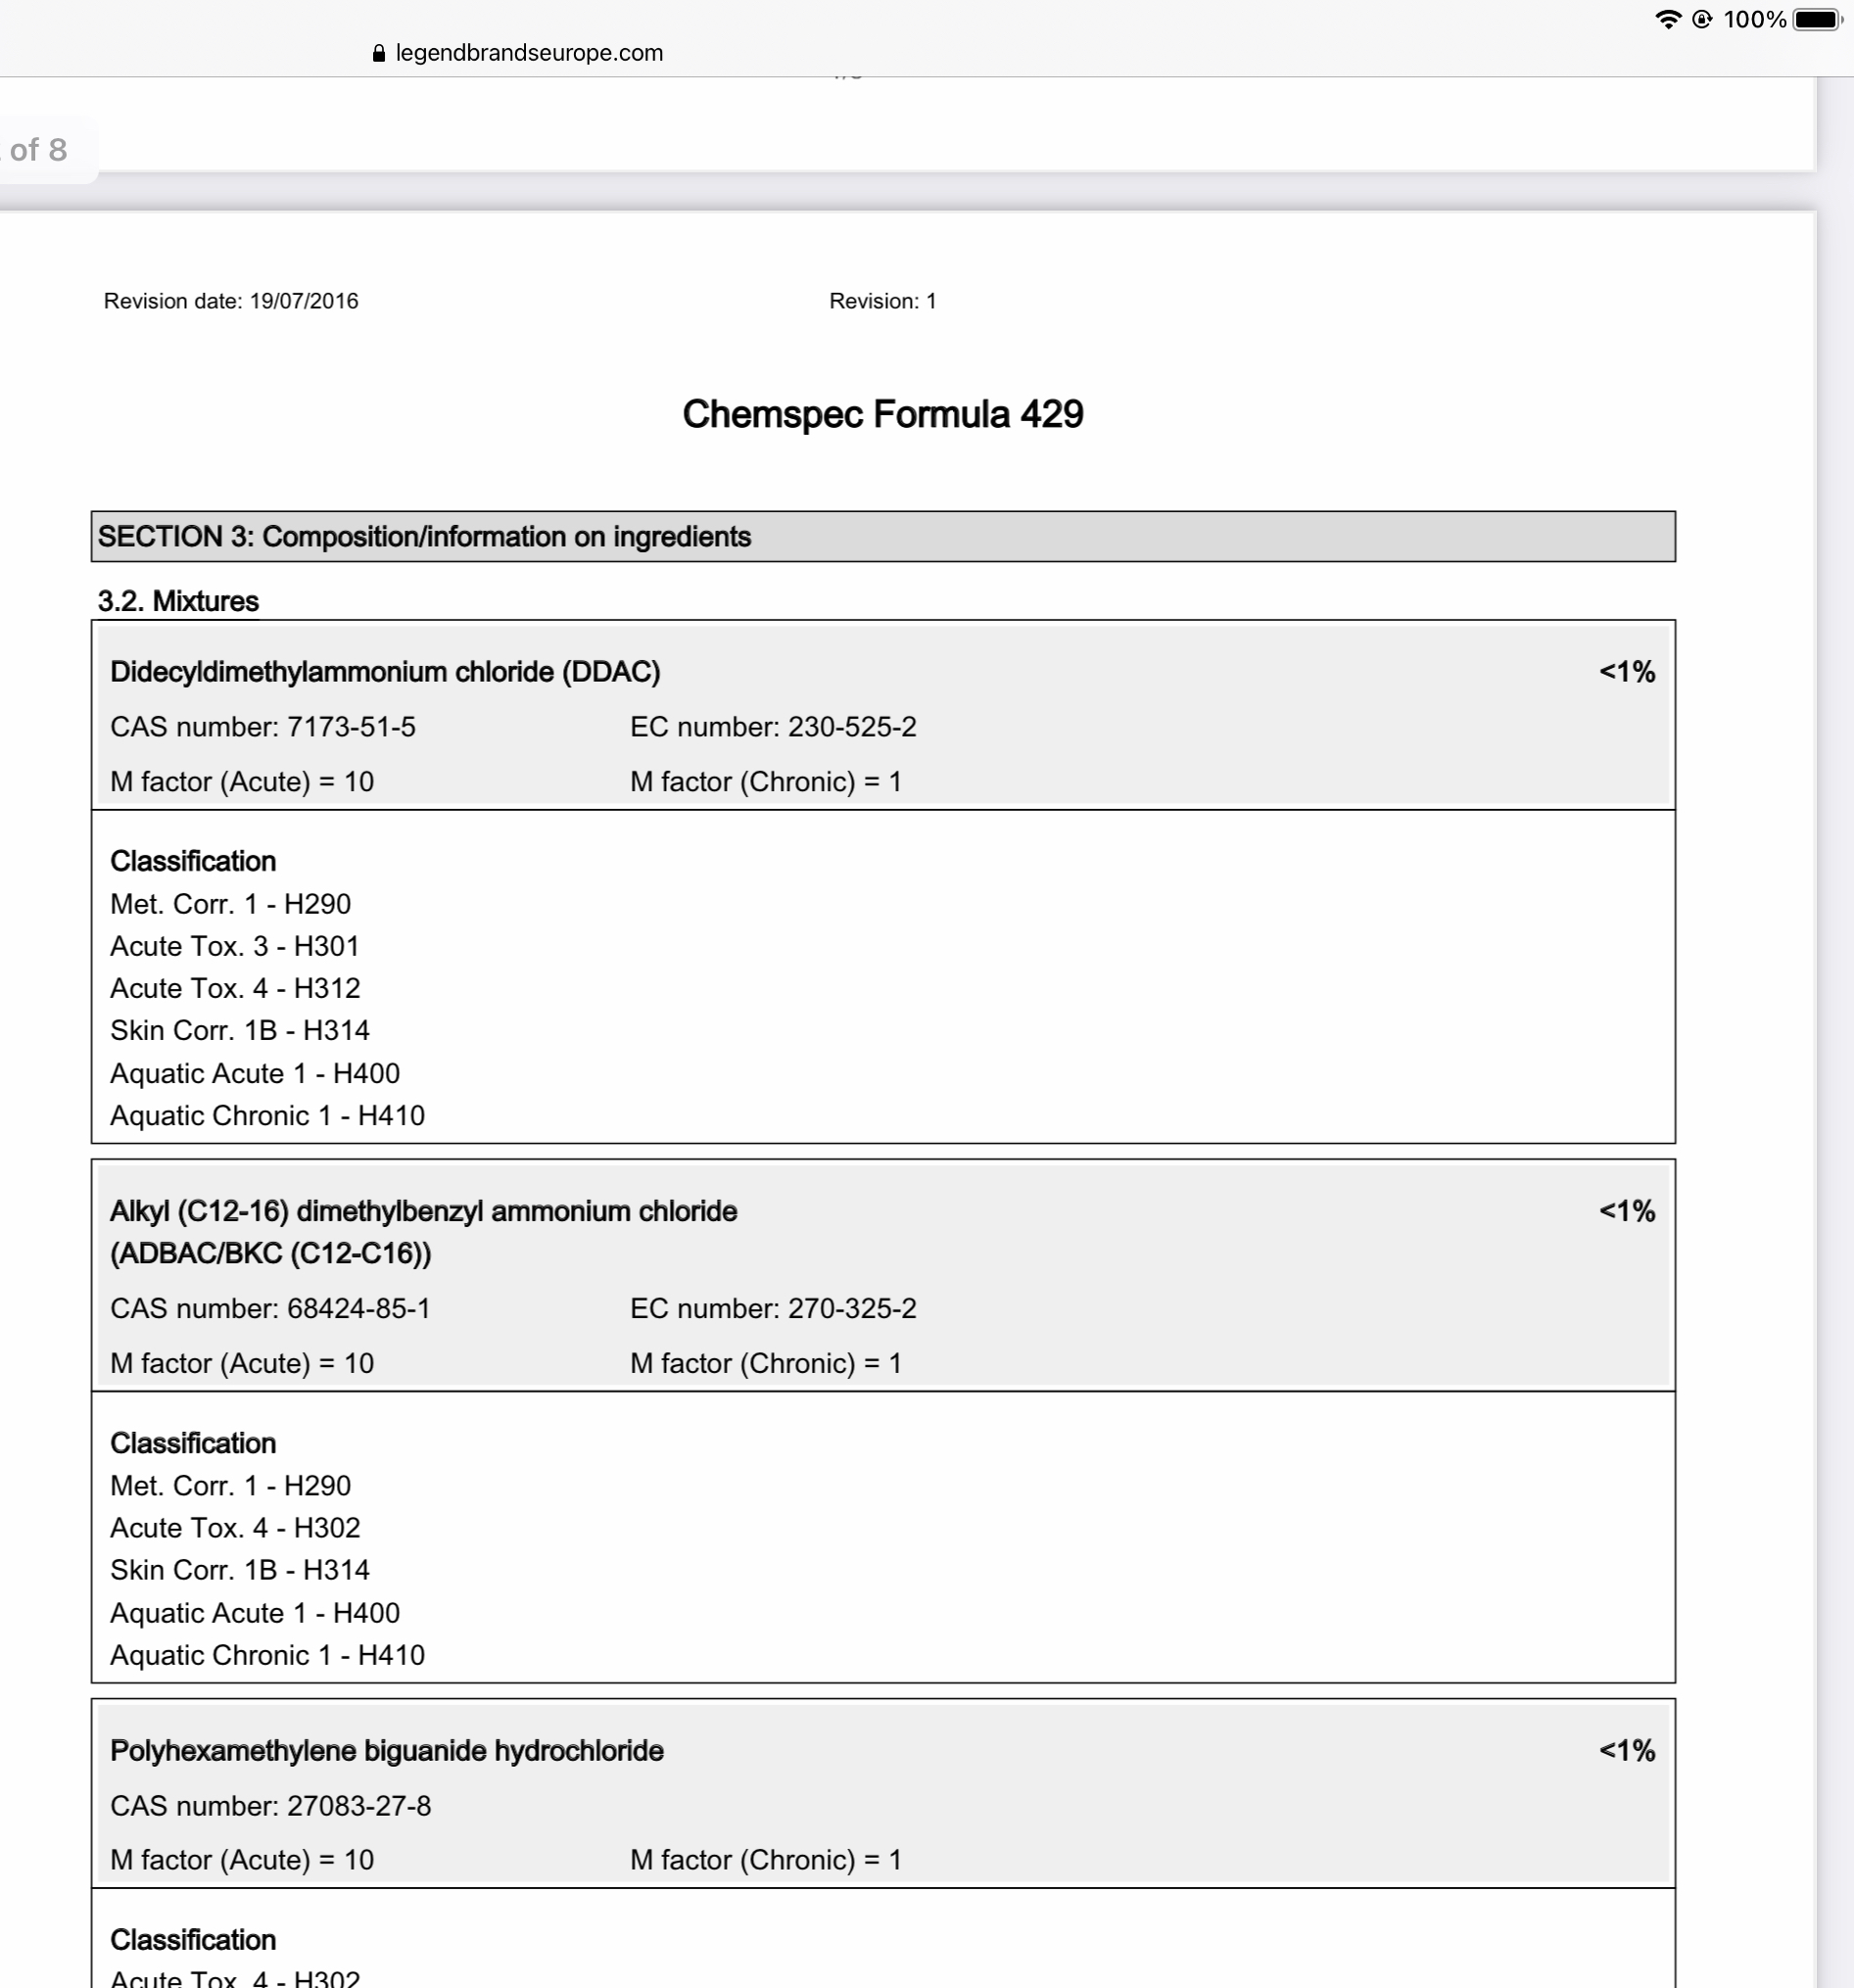This screenshot has width=1854, height=1988.
Task: Tap the padlock icon in address bar
Action: (378, 53)
